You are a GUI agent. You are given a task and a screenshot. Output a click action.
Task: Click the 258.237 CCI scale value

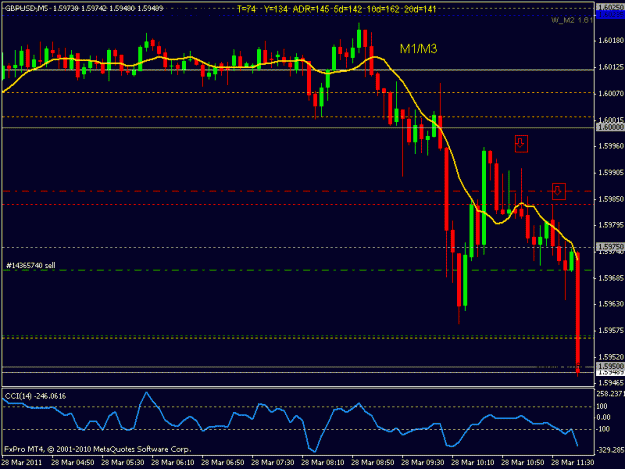coord(610,394)
